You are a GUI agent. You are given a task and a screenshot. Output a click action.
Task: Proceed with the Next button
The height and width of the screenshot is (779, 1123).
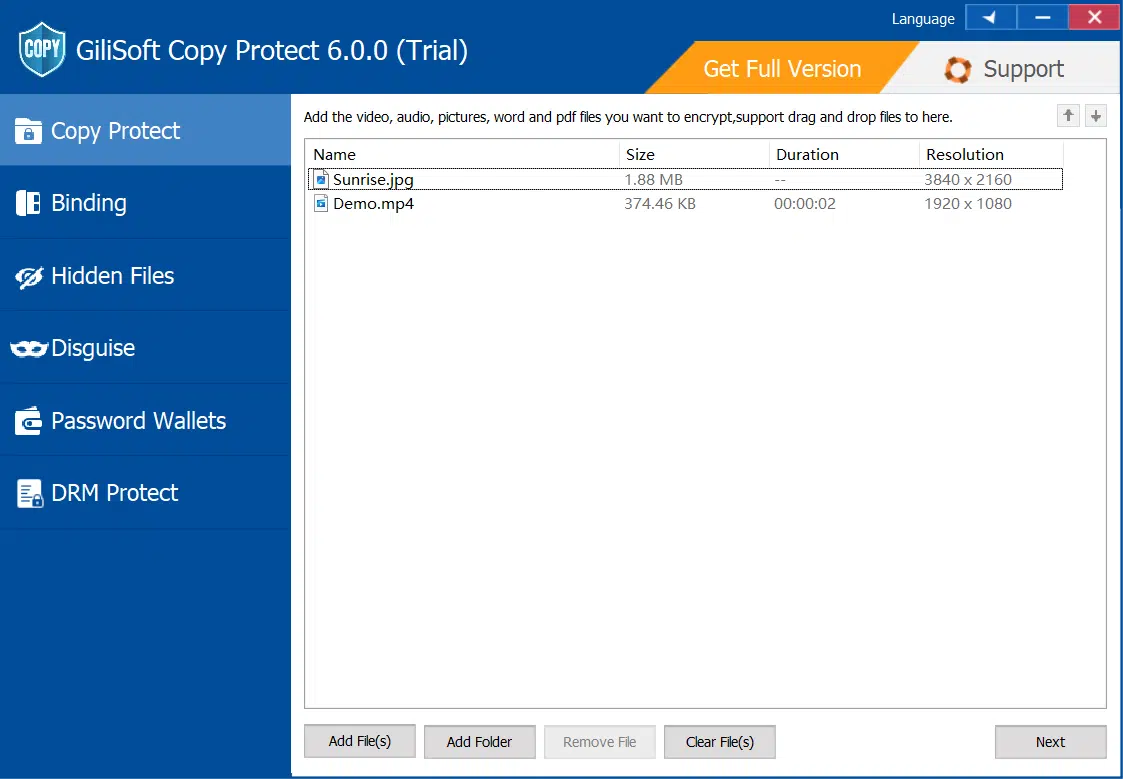(x=1051, y=742)
